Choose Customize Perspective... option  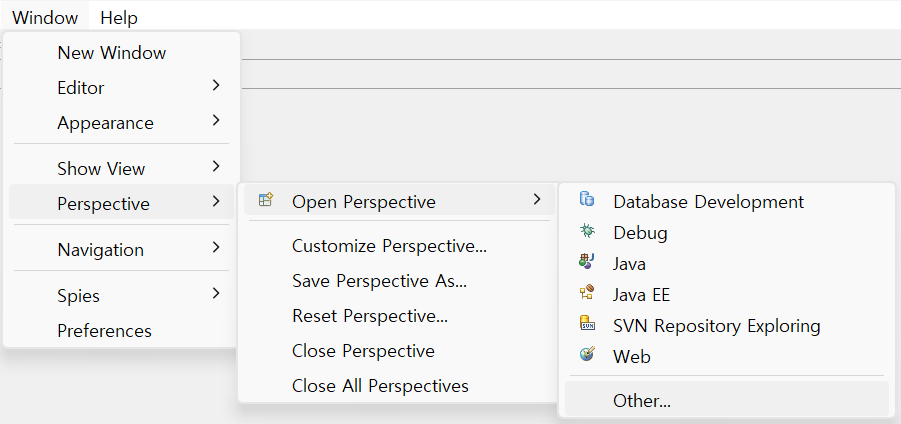[389, 246]
